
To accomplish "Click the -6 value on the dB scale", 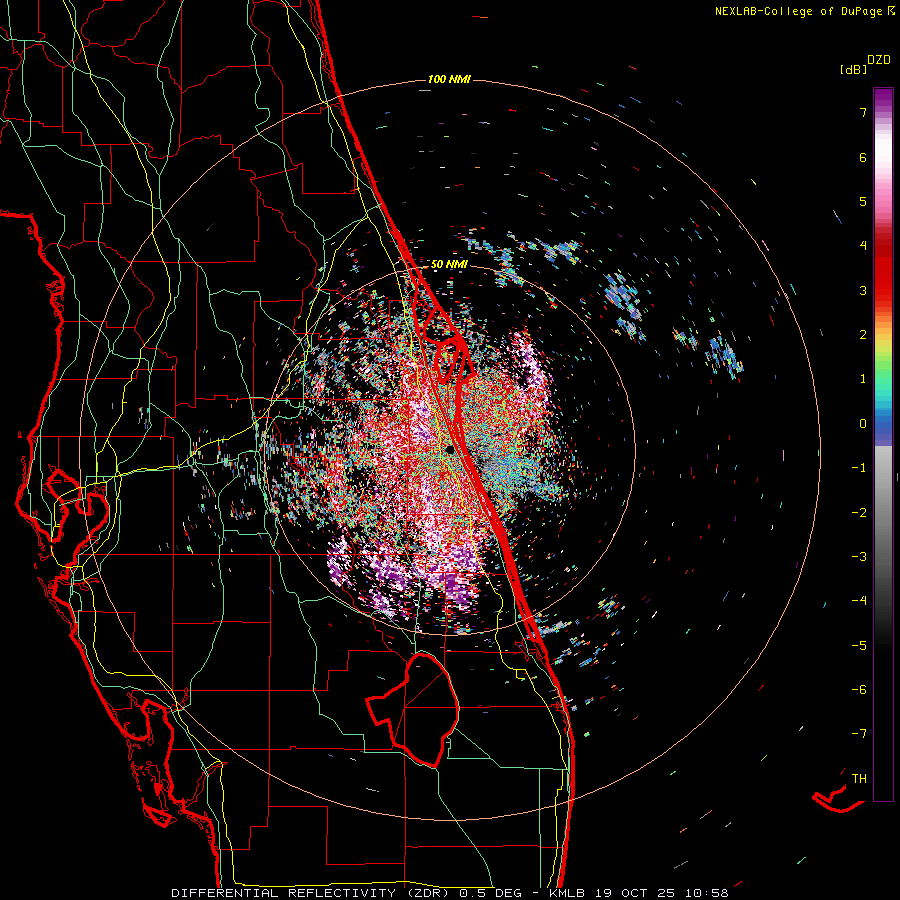I will coord(859,690).
